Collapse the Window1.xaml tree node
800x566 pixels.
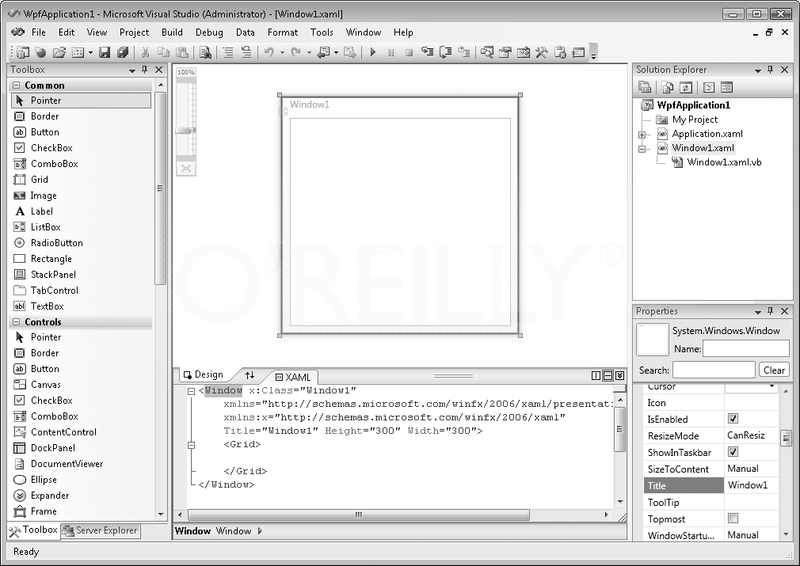pos(642,149)
